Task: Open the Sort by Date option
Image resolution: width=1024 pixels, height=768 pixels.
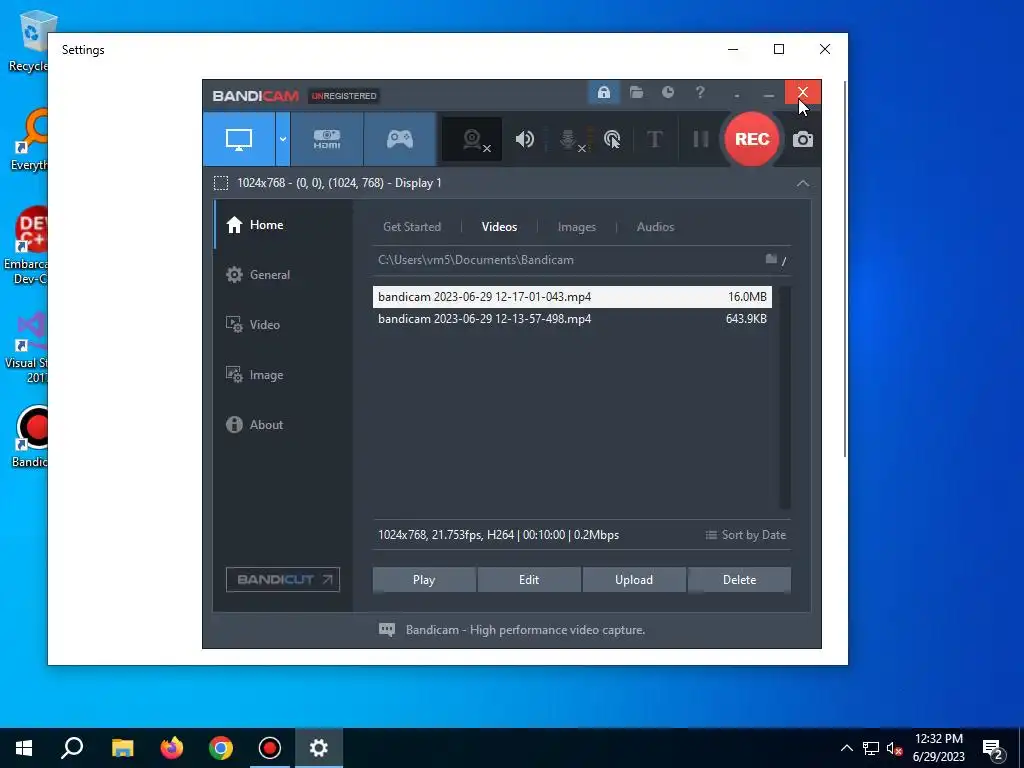Action: tap(746, 535)
